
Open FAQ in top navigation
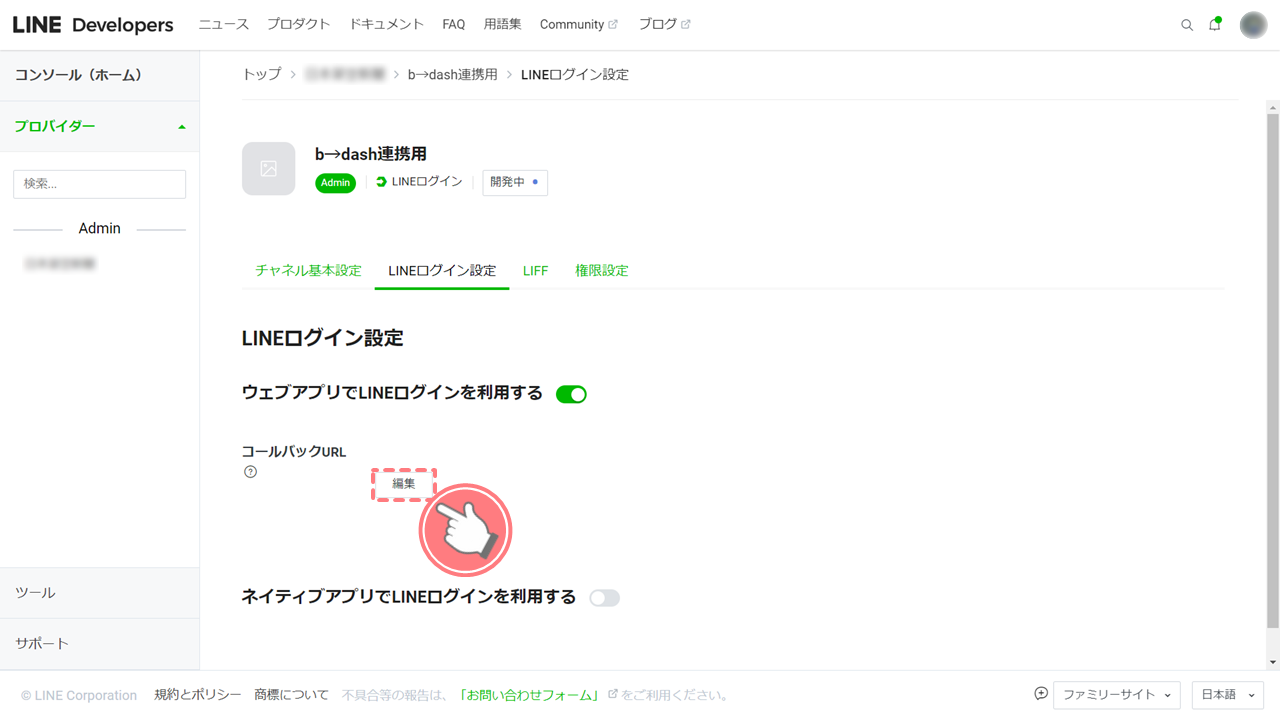(x=454, y=24)
